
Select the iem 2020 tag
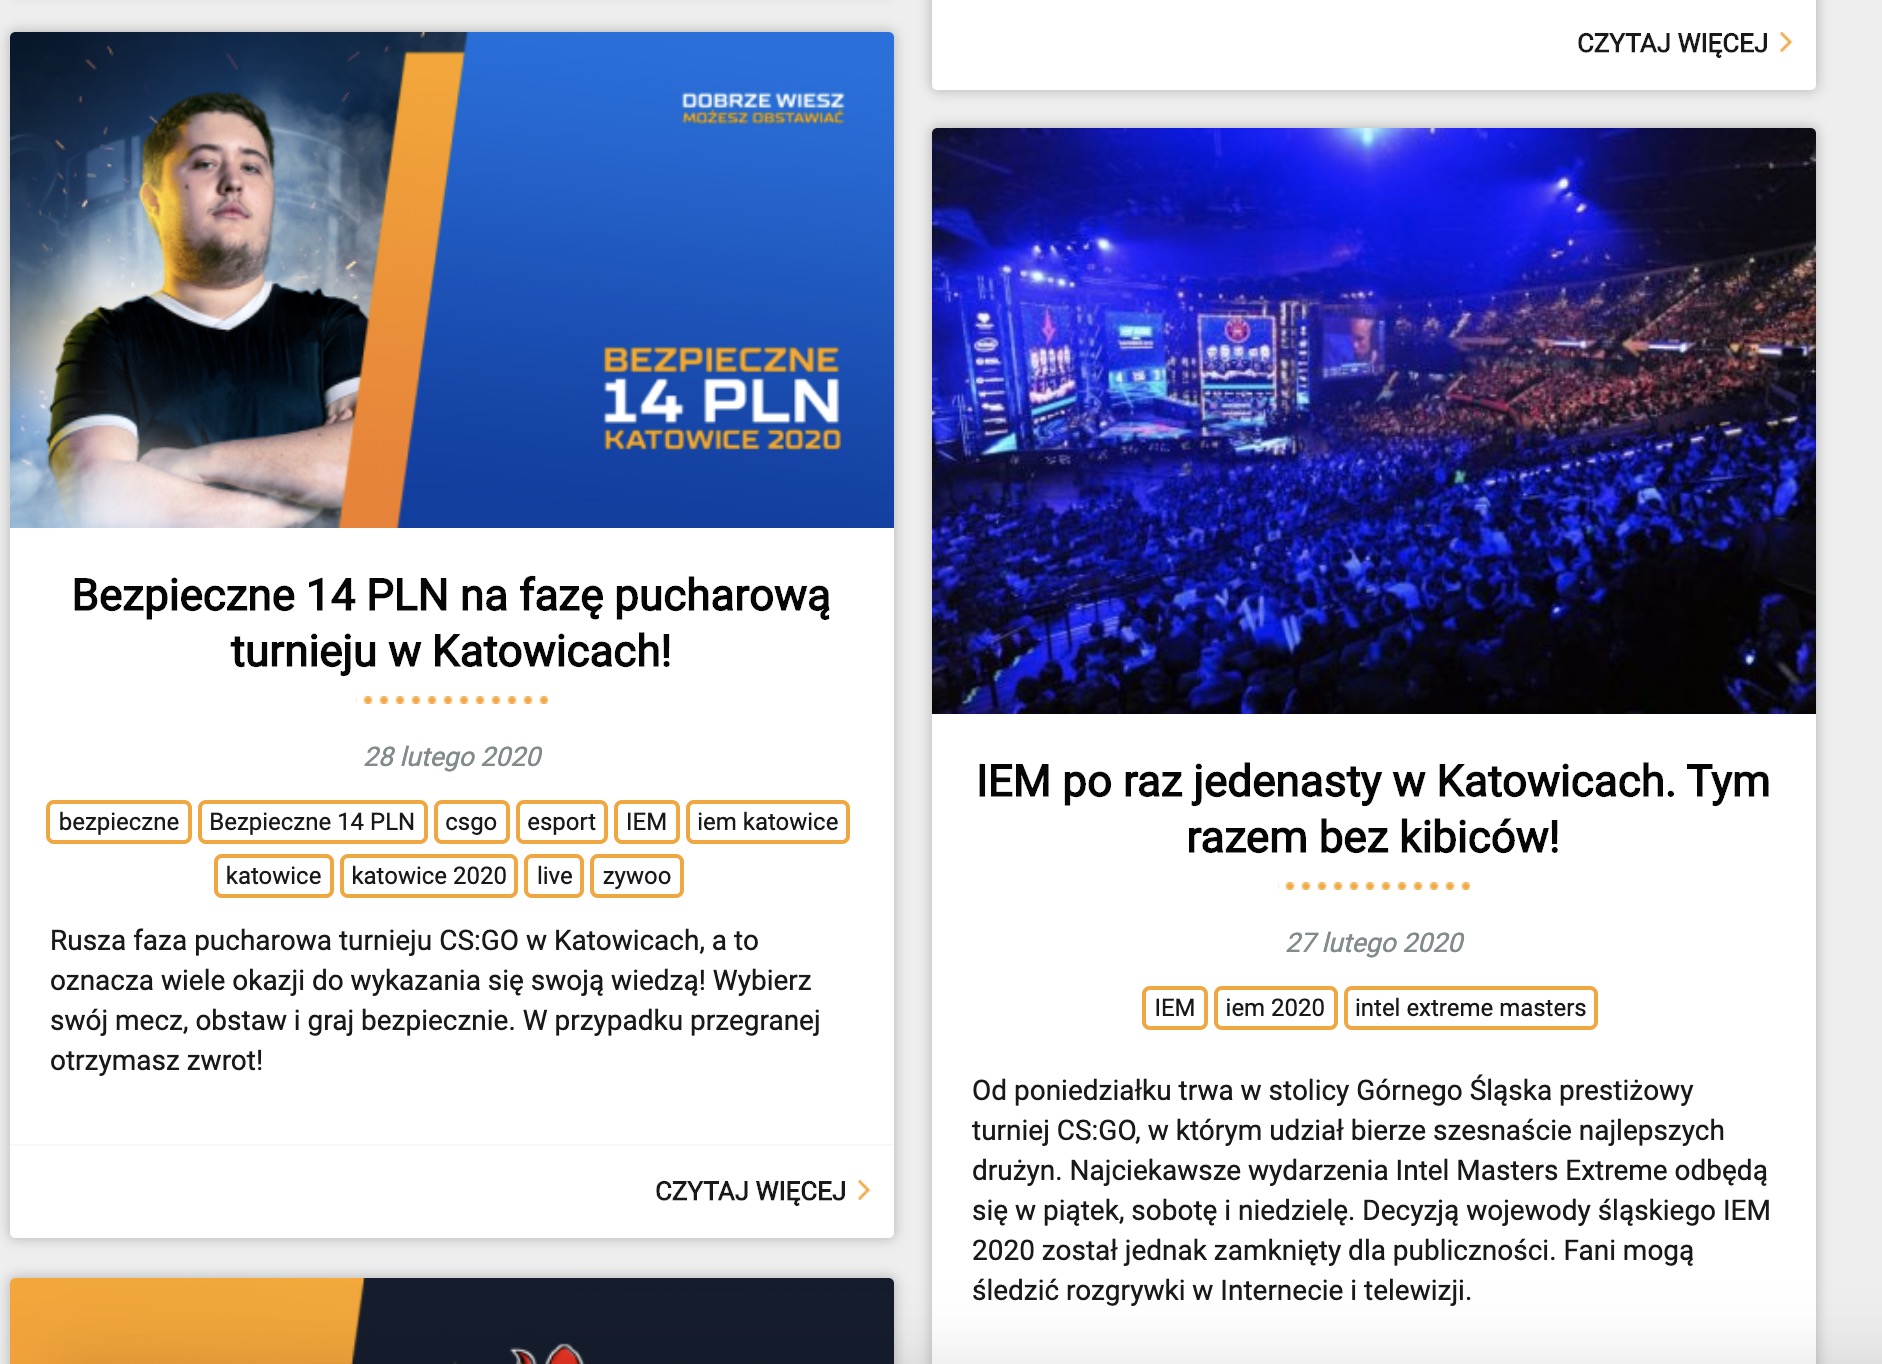click(x=1275, y=1008)
